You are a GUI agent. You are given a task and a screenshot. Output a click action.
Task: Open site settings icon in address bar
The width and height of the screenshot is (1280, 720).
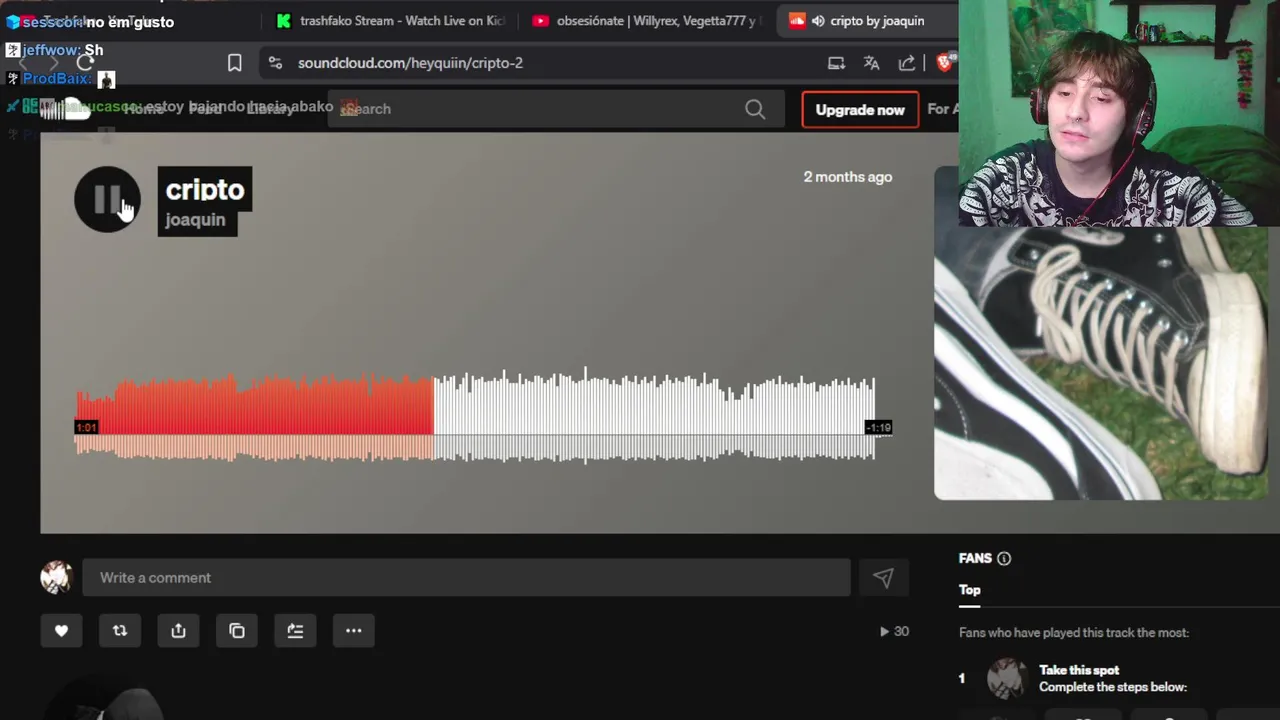point(275,63)
